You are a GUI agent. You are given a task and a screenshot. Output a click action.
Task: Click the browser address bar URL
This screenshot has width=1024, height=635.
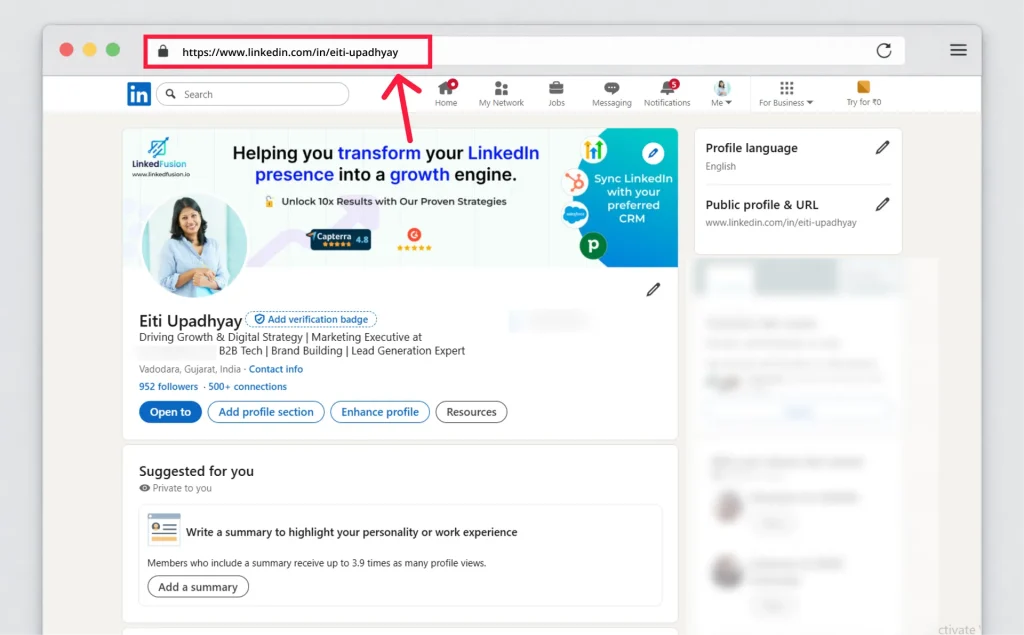point(290,52)
